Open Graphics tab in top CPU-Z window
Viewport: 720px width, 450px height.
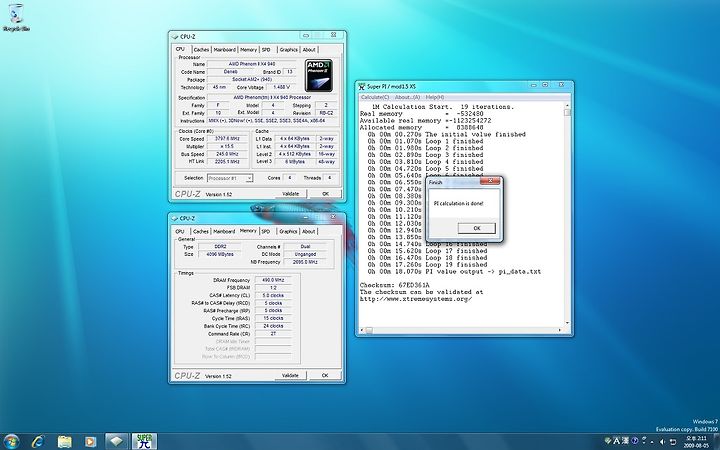288,50
